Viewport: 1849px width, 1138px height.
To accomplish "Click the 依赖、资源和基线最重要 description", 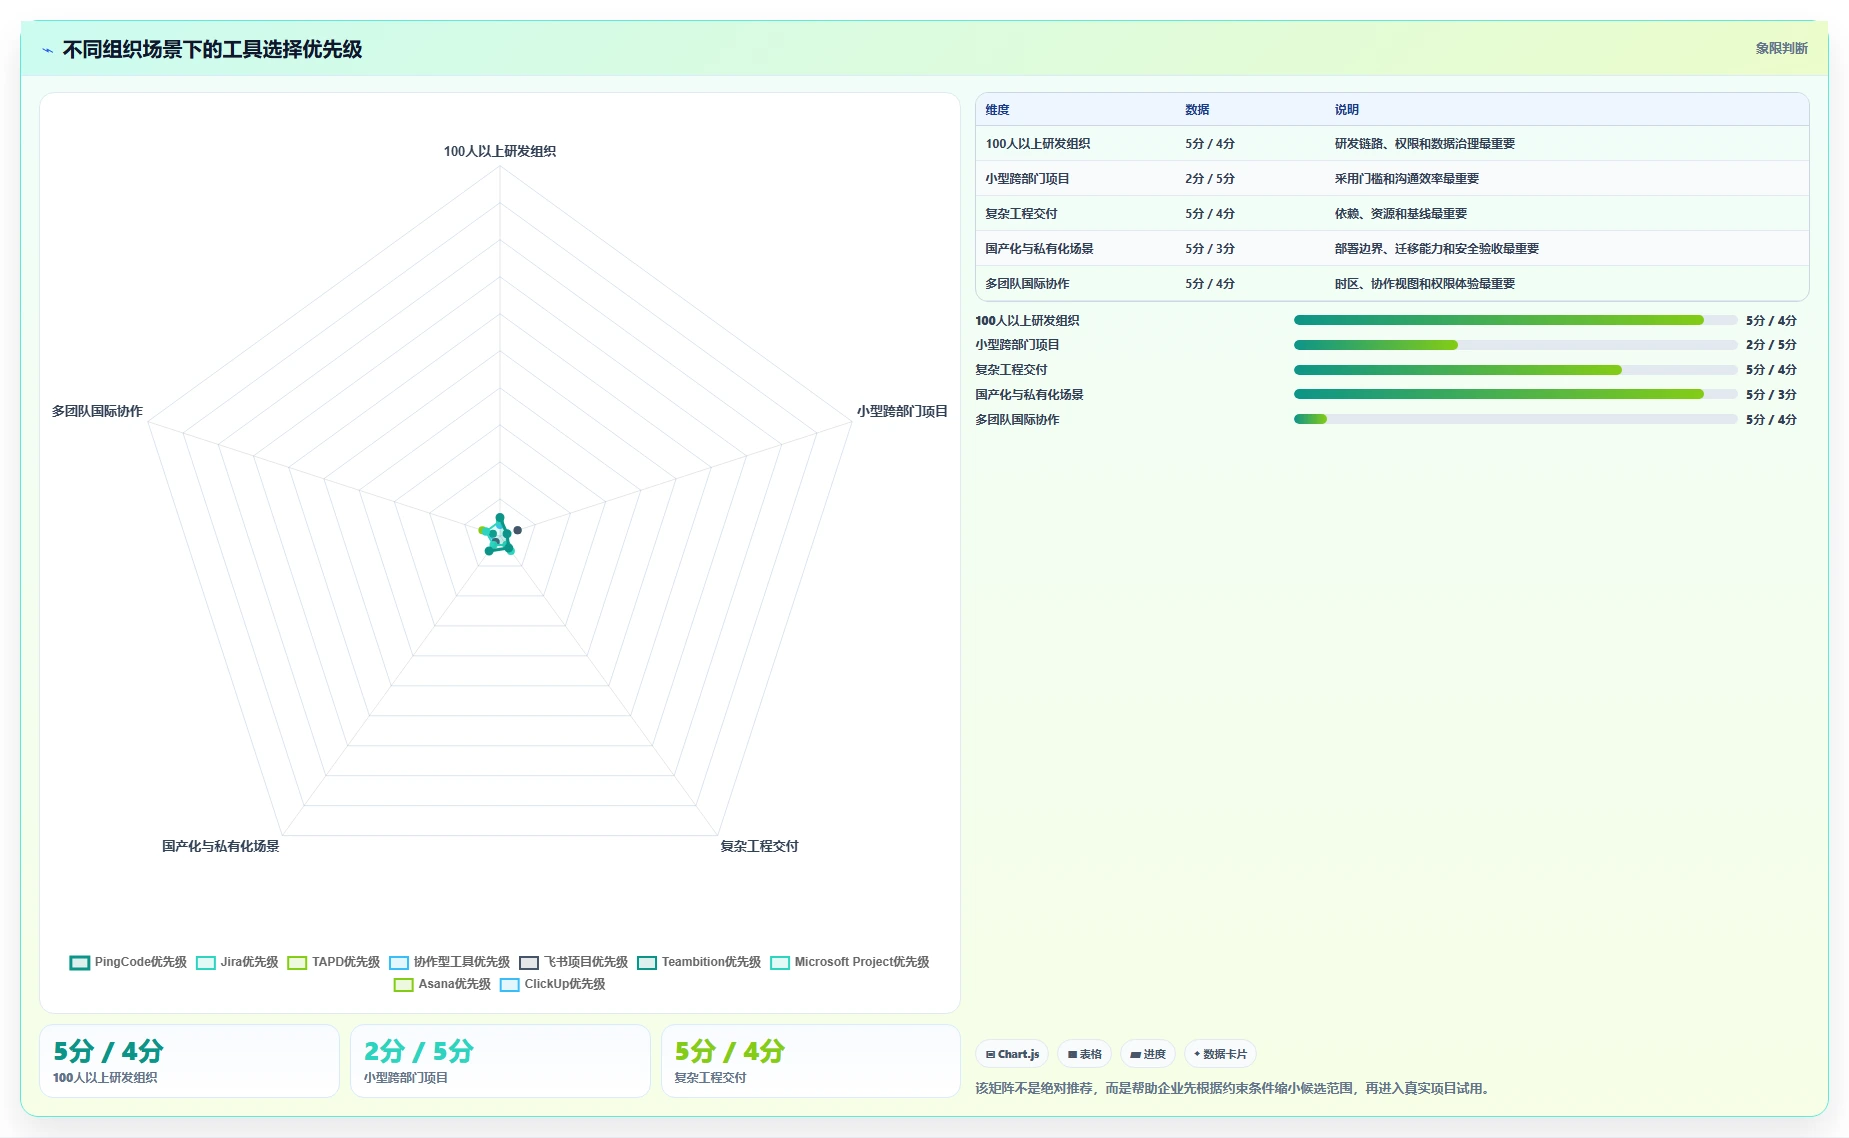I will click(x=1400, y=214).
